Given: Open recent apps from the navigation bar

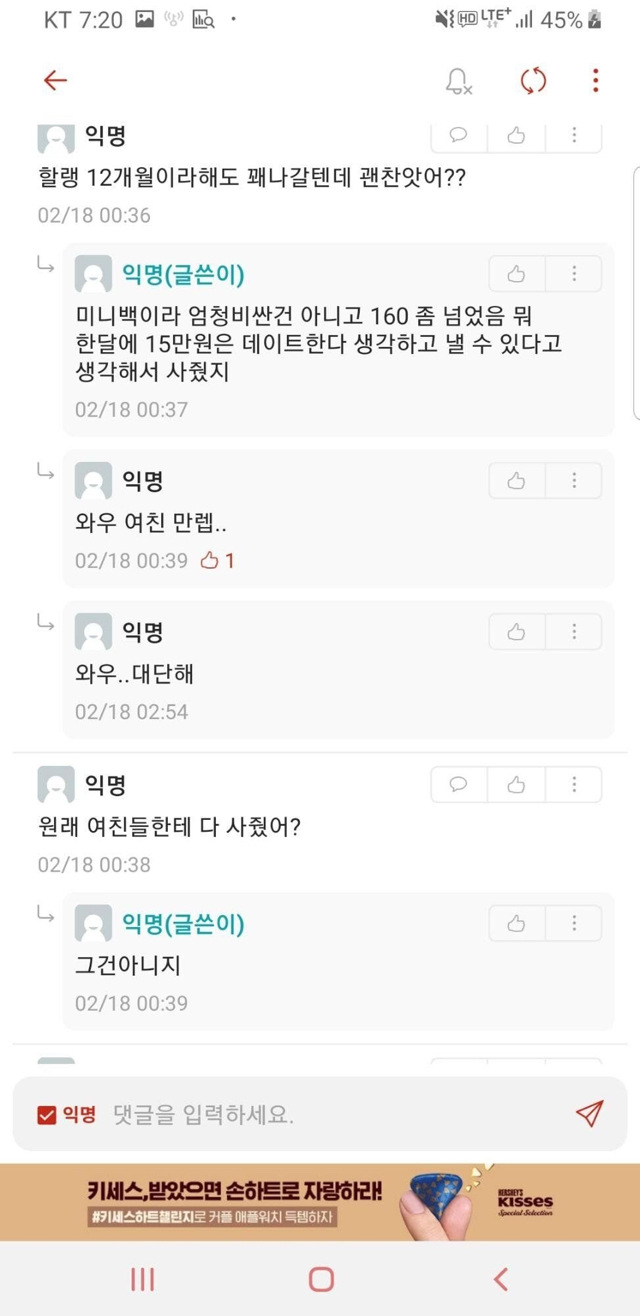Looking at the screenshot, I should click(x=142, y=1277).
